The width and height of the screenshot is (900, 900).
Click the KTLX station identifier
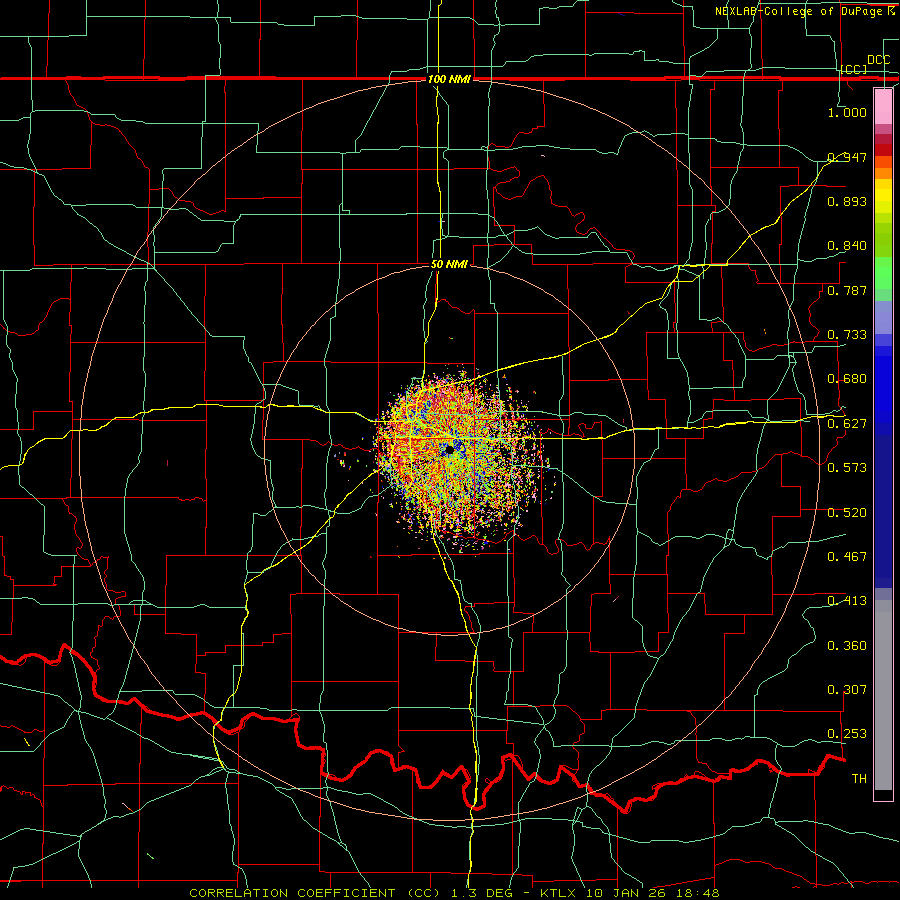click(557, 893)
